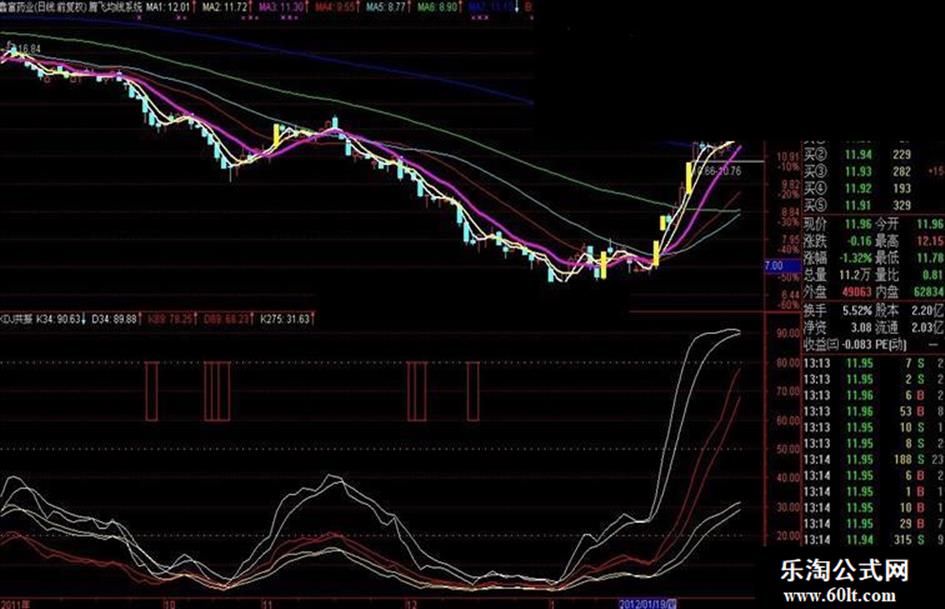Click the 净资 value 3.08
945x609 pixels.
coord(861,328)
